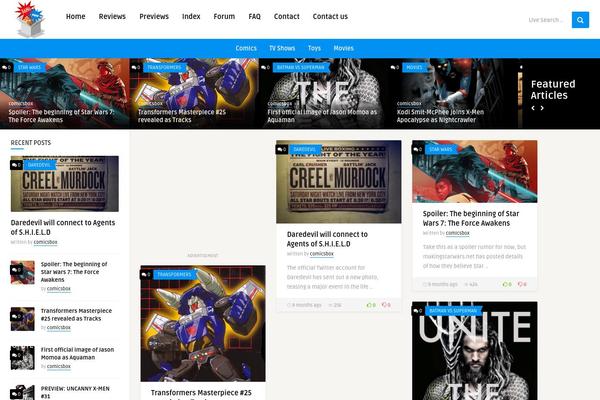Click comment icon on Batman vs Superman slider item
The width and height of the screenshot is (600, 400).
pos(265,67)
